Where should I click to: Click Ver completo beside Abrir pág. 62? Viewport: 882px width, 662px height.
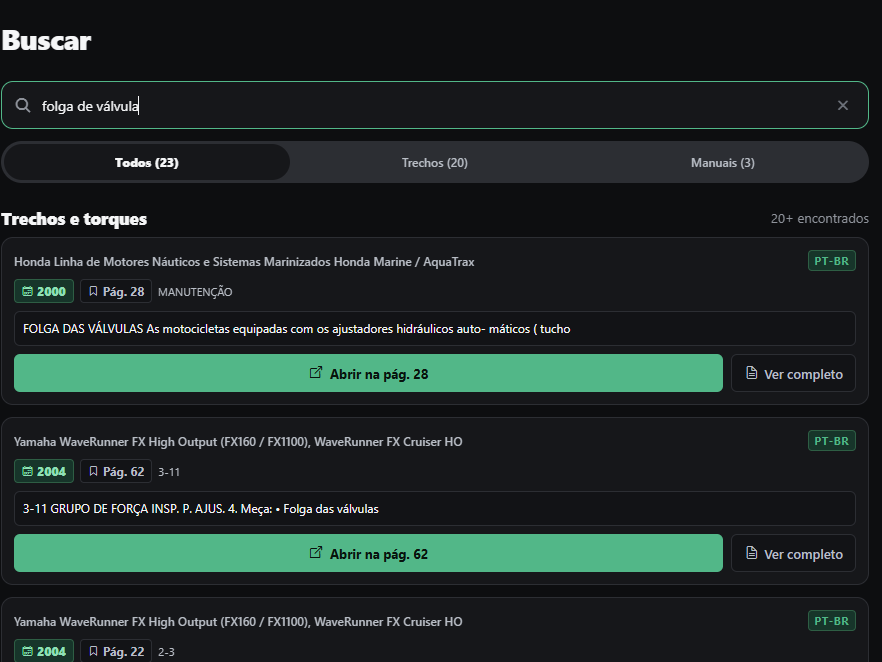tap(794, 553)
